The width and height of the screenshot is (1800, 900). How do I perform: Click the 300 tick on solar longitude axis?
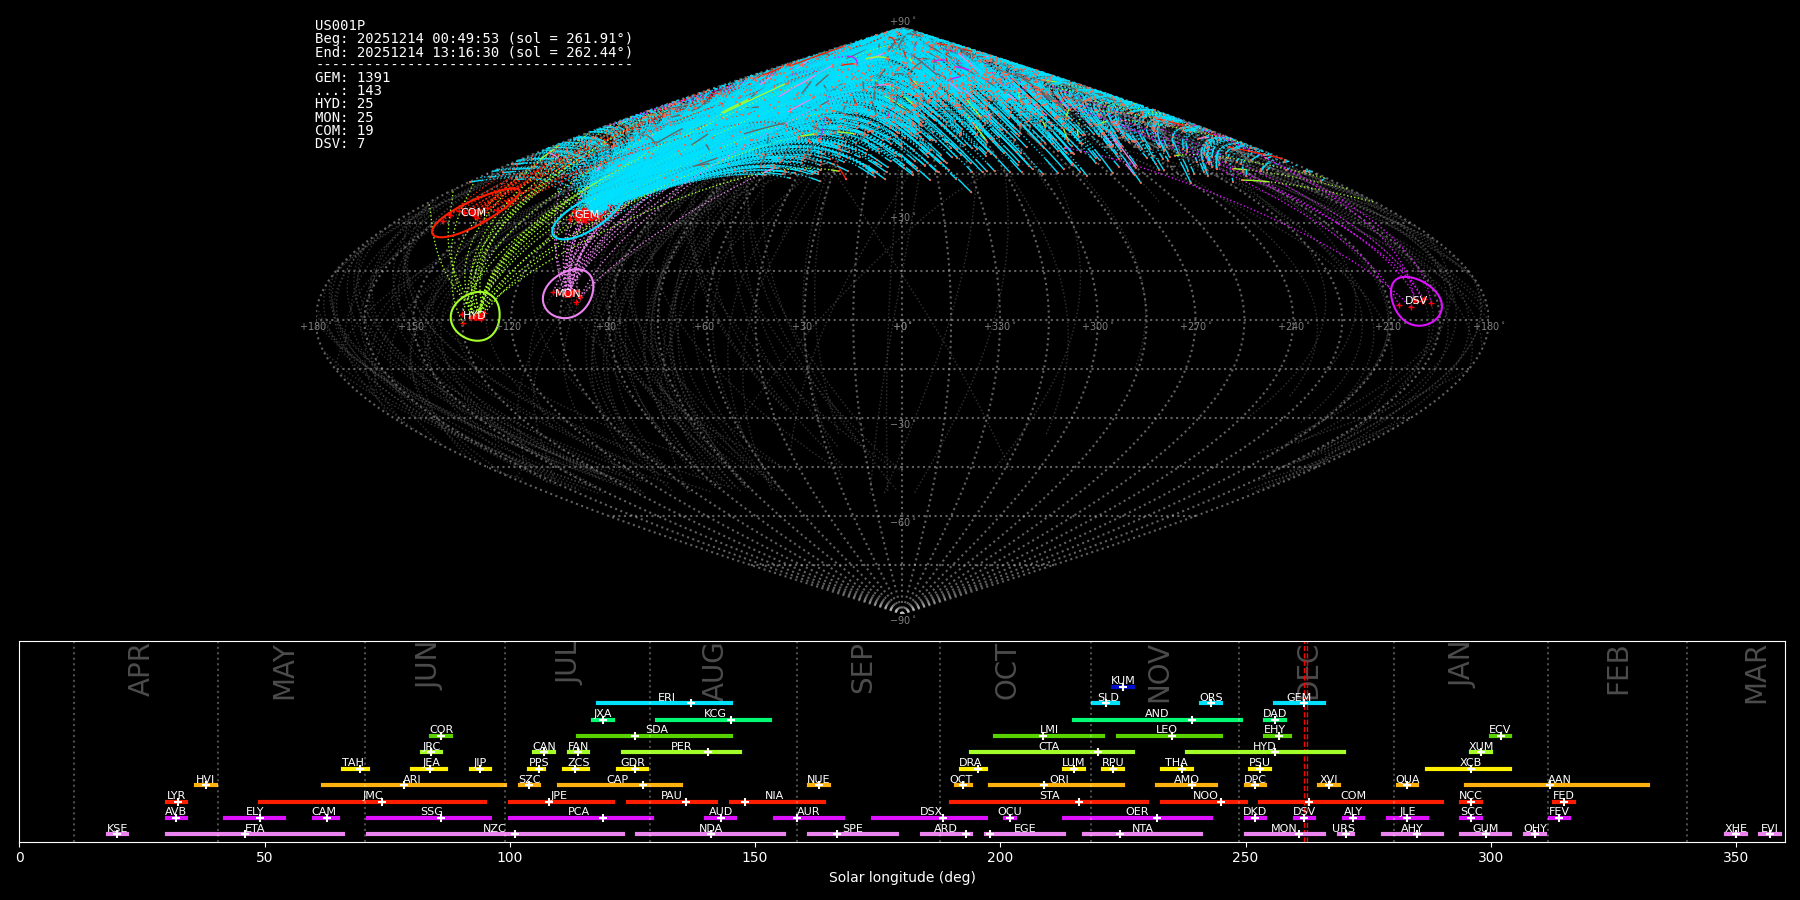coord(1490,858)
